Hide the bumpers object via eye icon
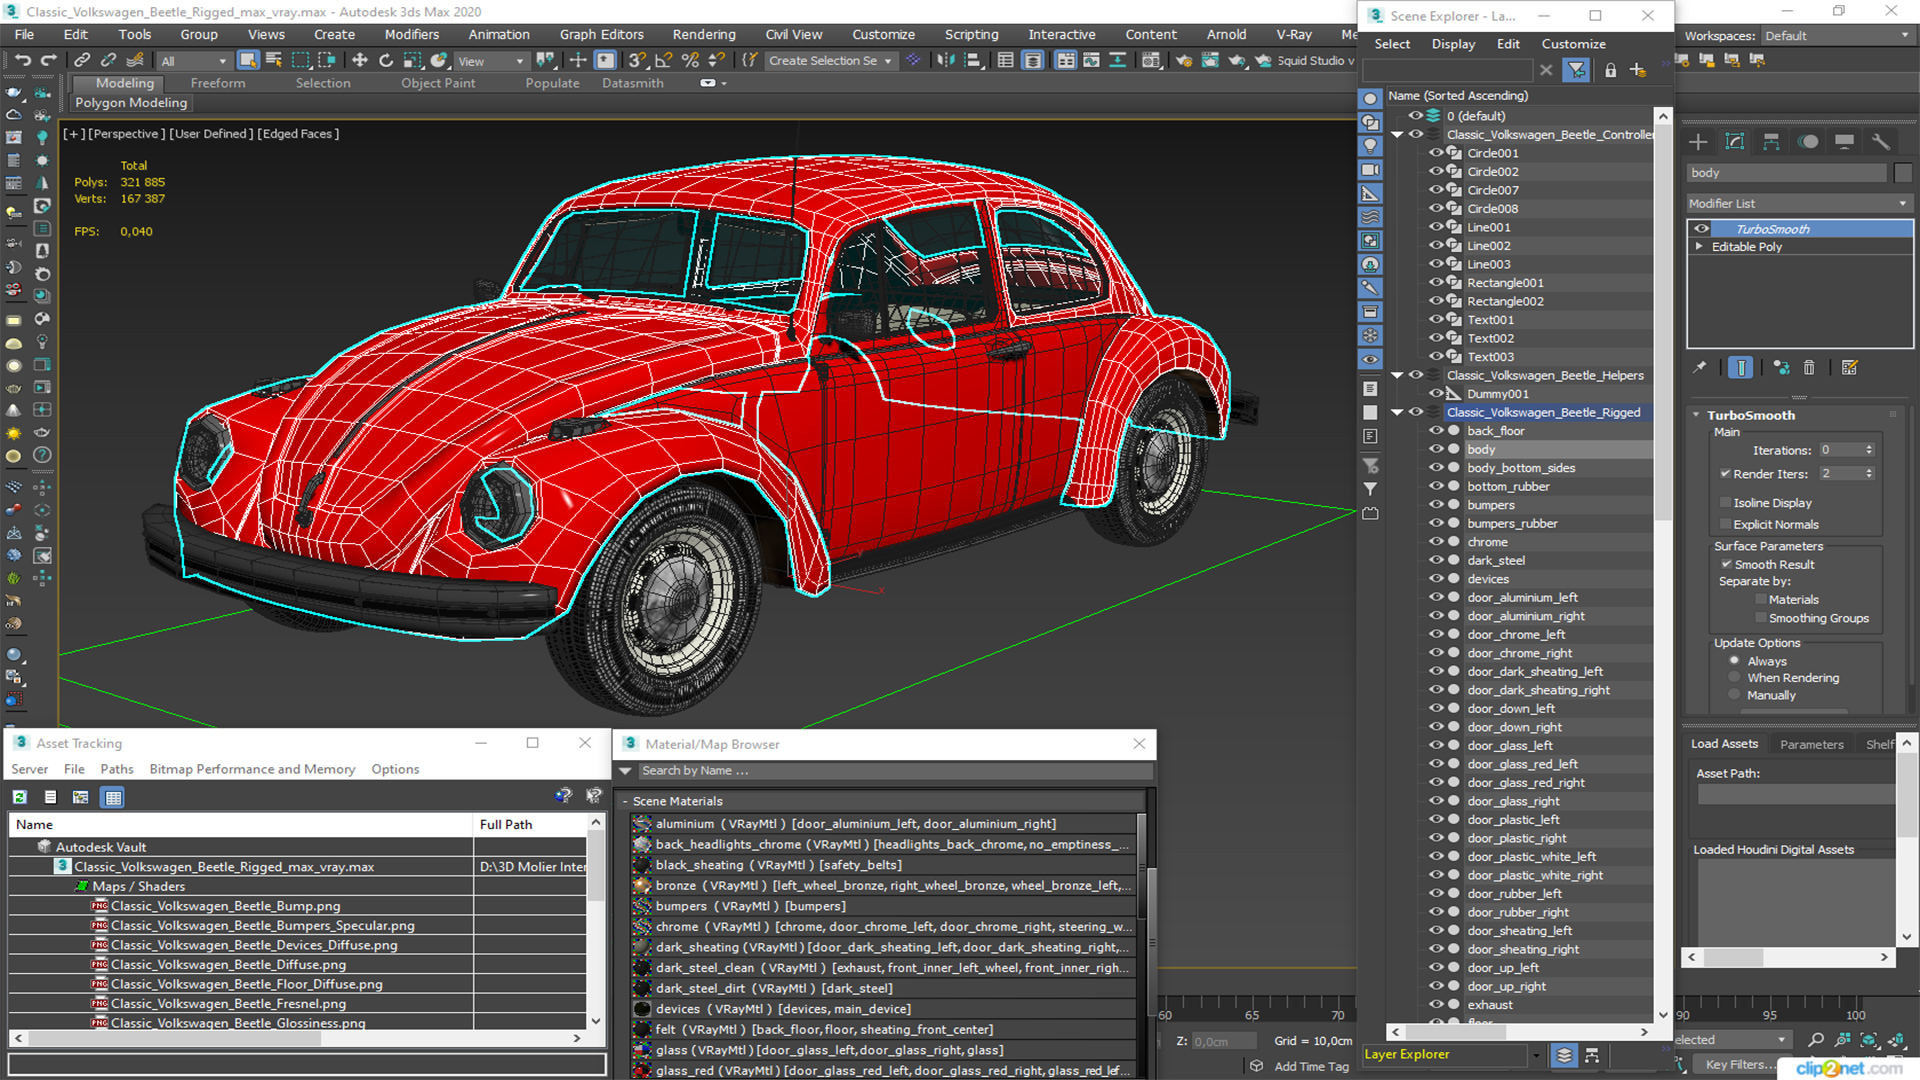 coord(1436,505)
